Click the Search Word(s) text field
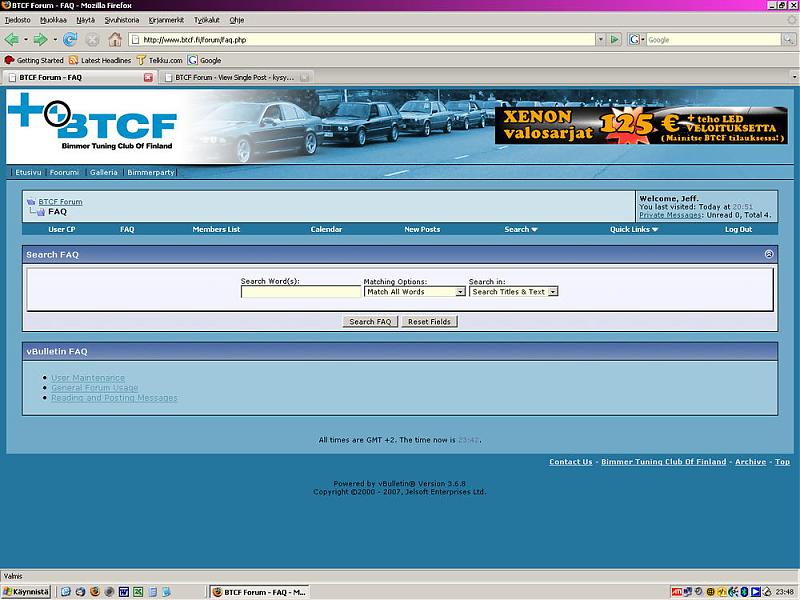Screen dimensions: 800x600 [300, 292]
